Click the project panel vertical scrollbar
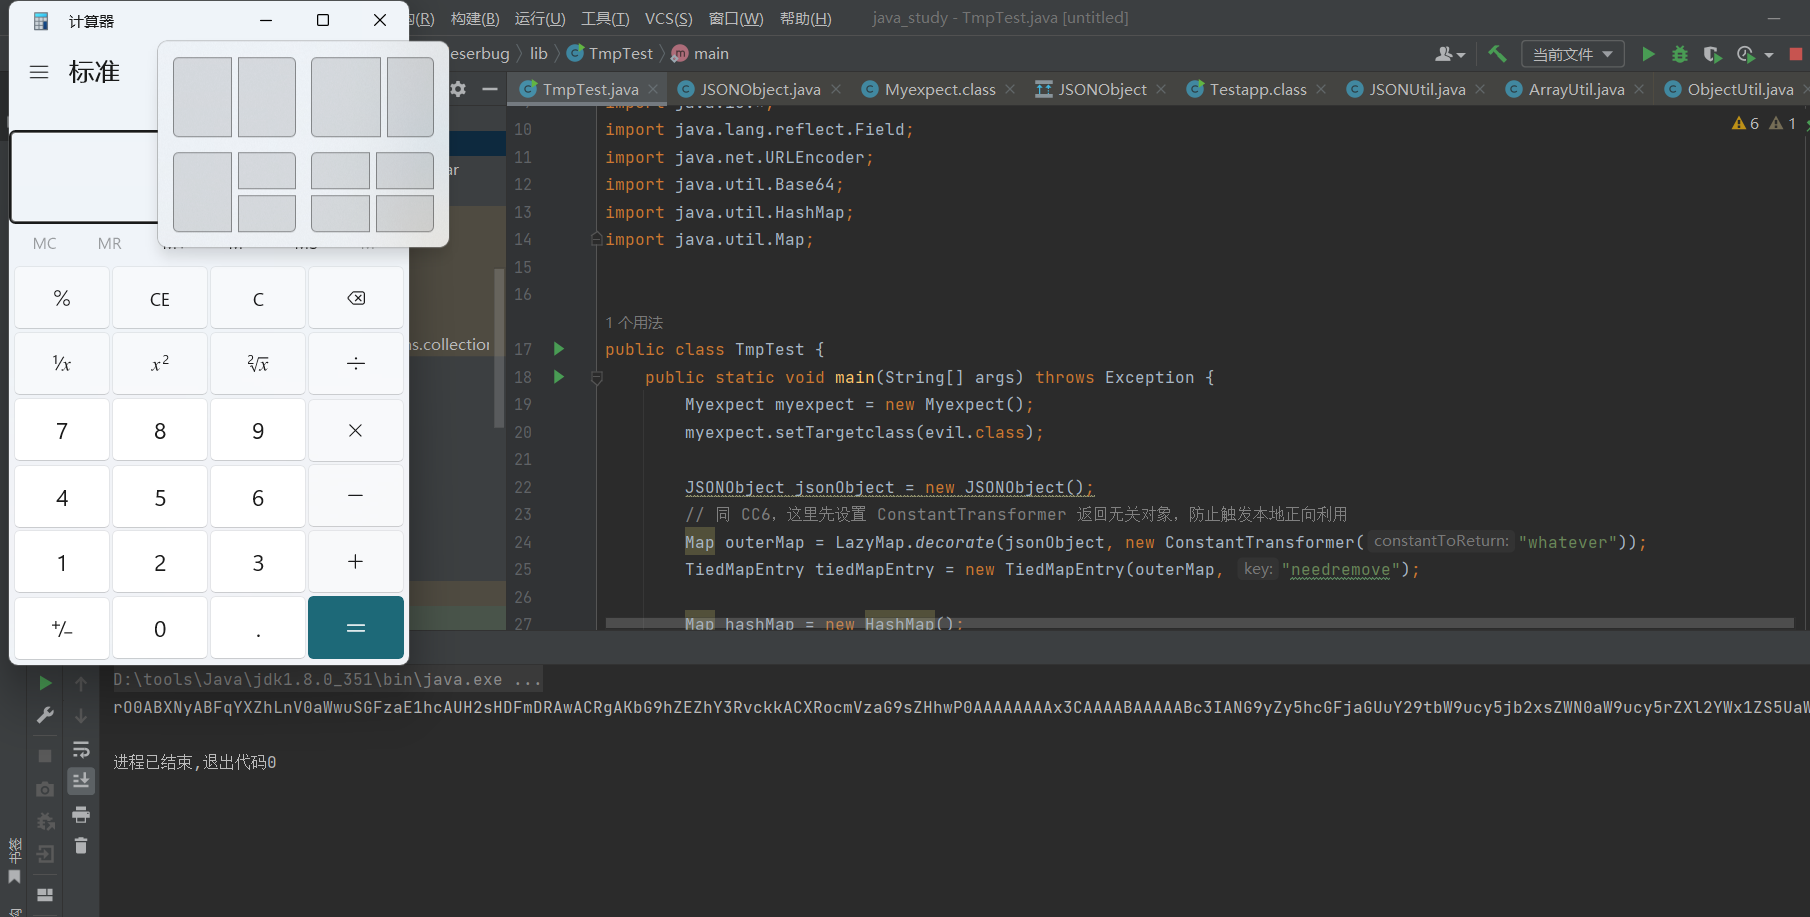The width and height of the screenshot is (1810, 917). pyautogui.click(x=499, y=348)
